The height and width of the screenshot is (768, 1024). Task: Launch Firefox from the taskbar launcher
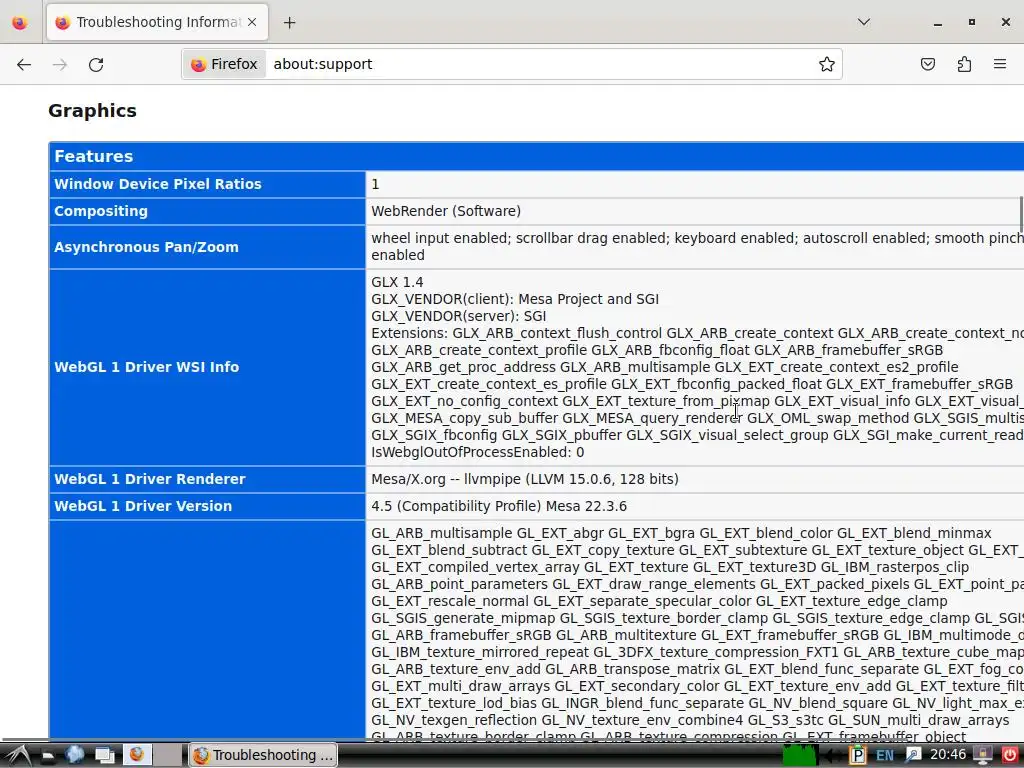[137, 755]
